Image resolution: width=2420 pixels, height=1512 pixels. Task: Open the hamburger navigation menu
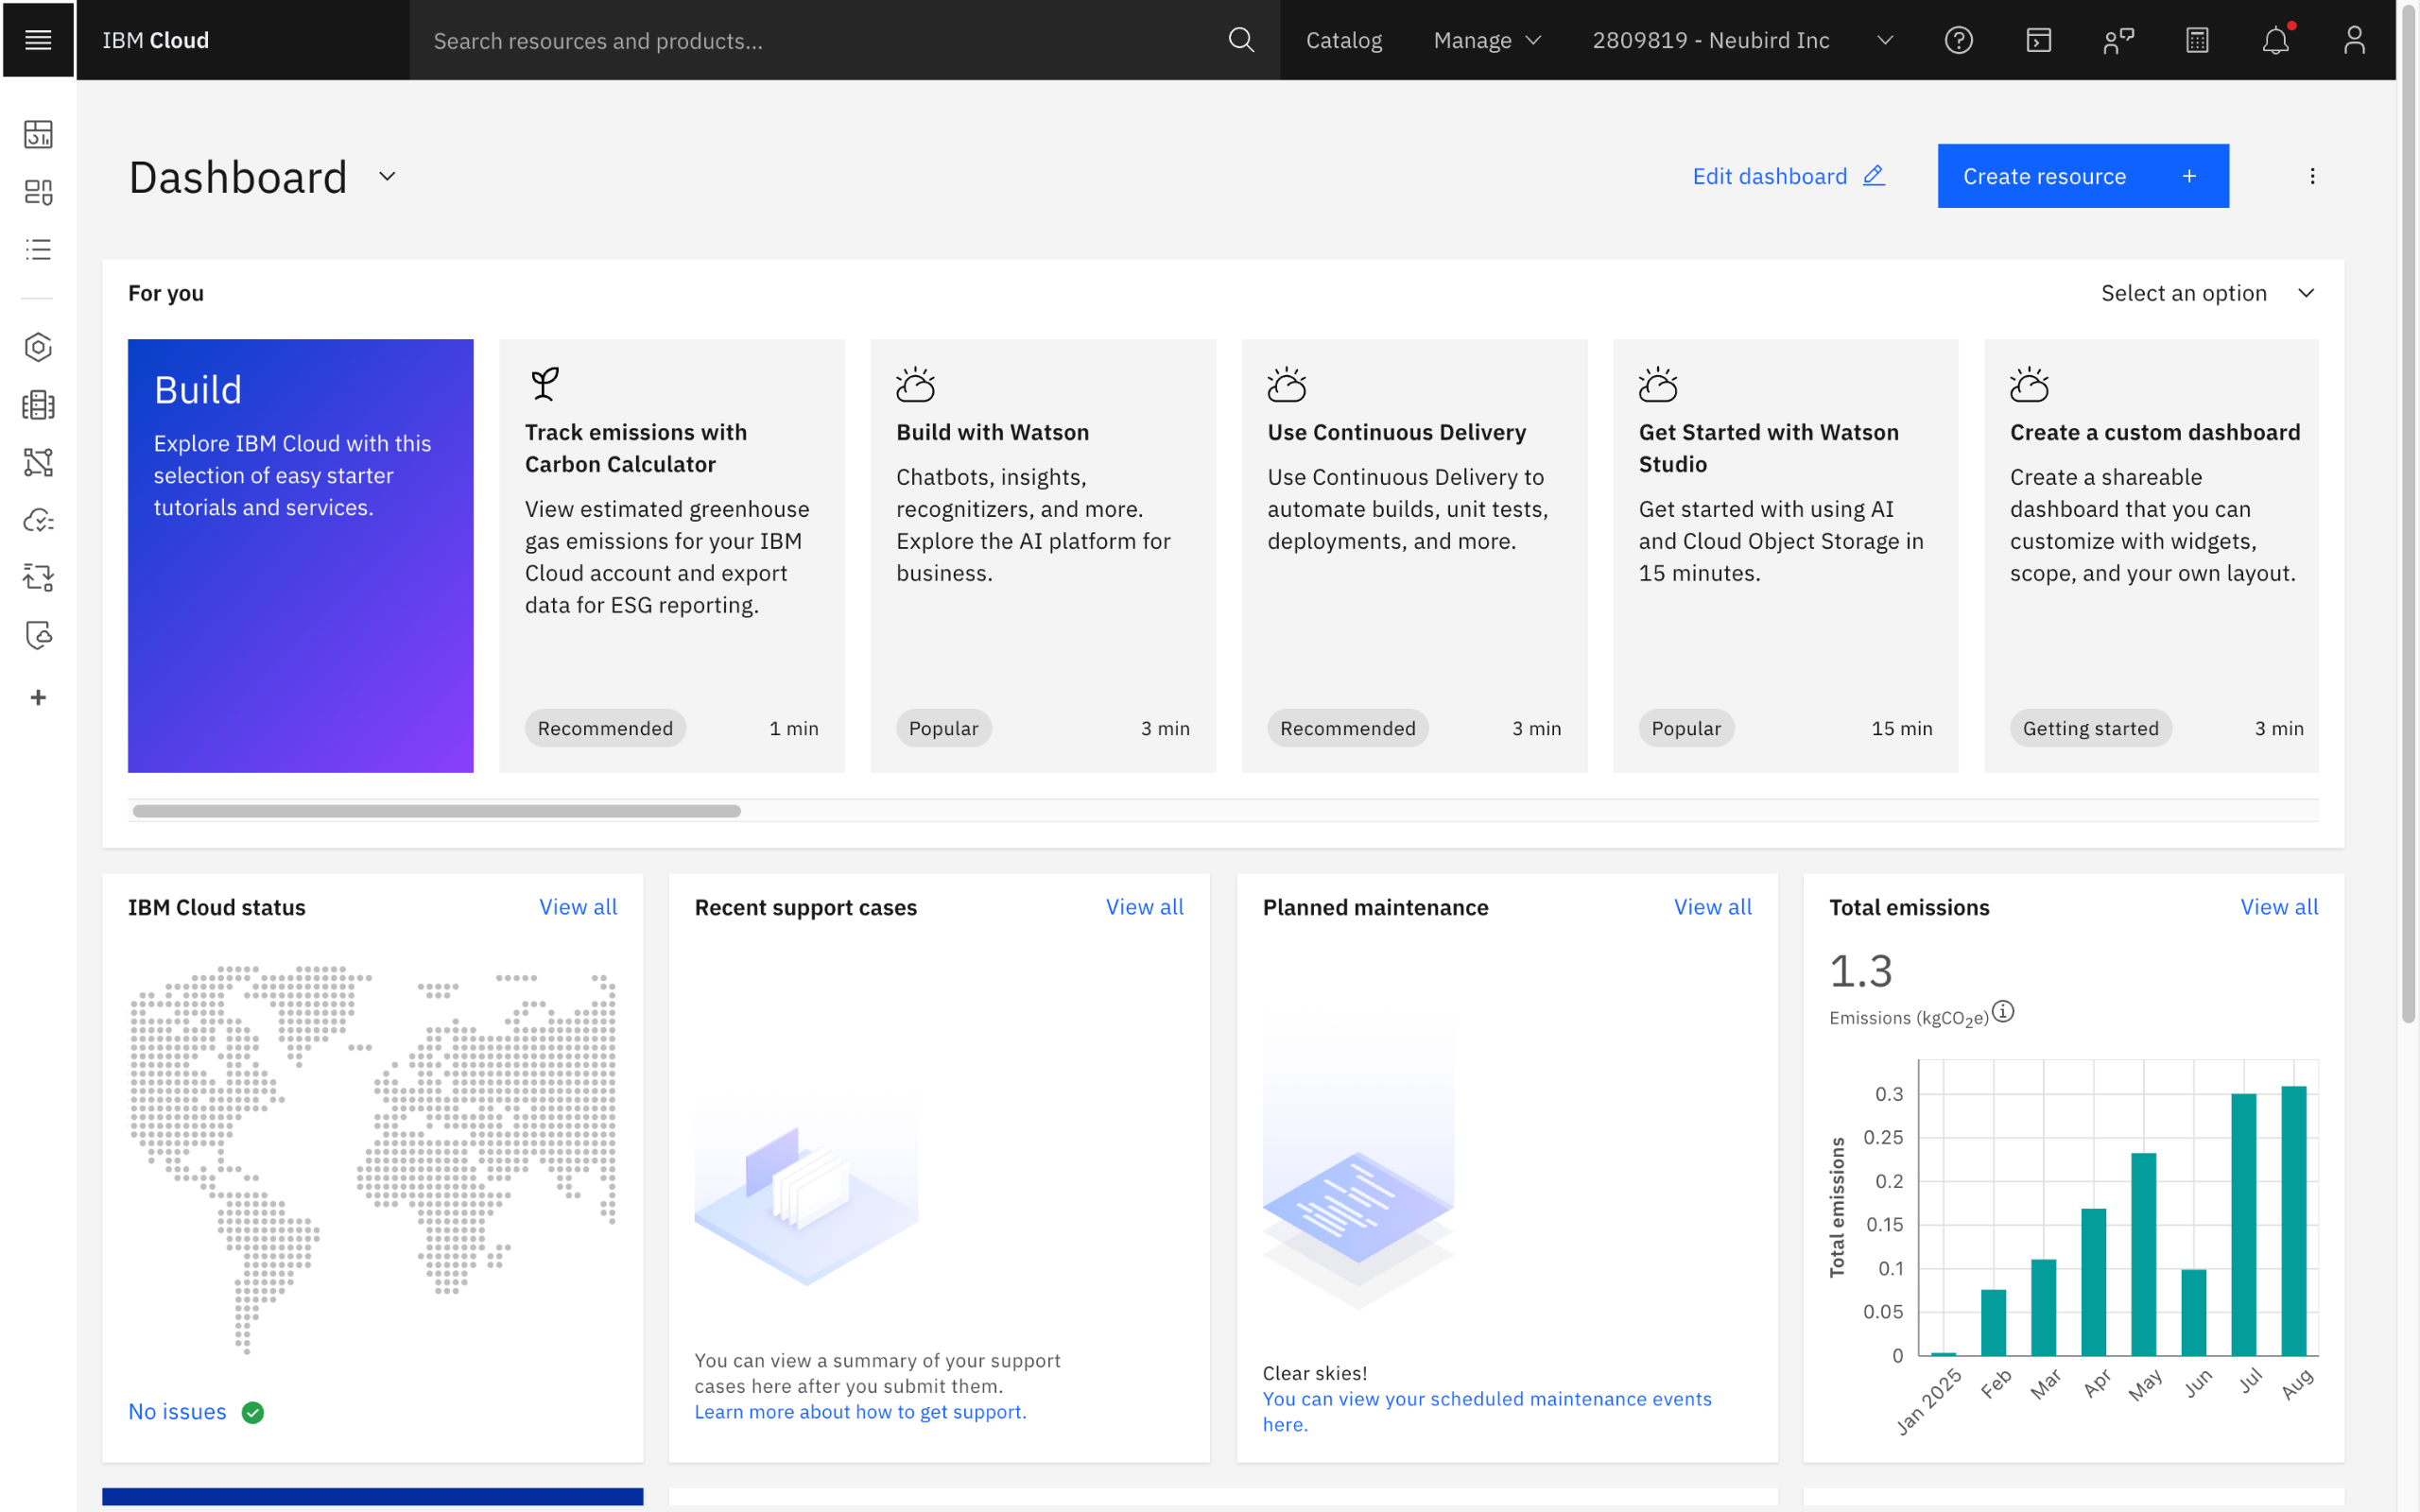[x=38, y=40]
